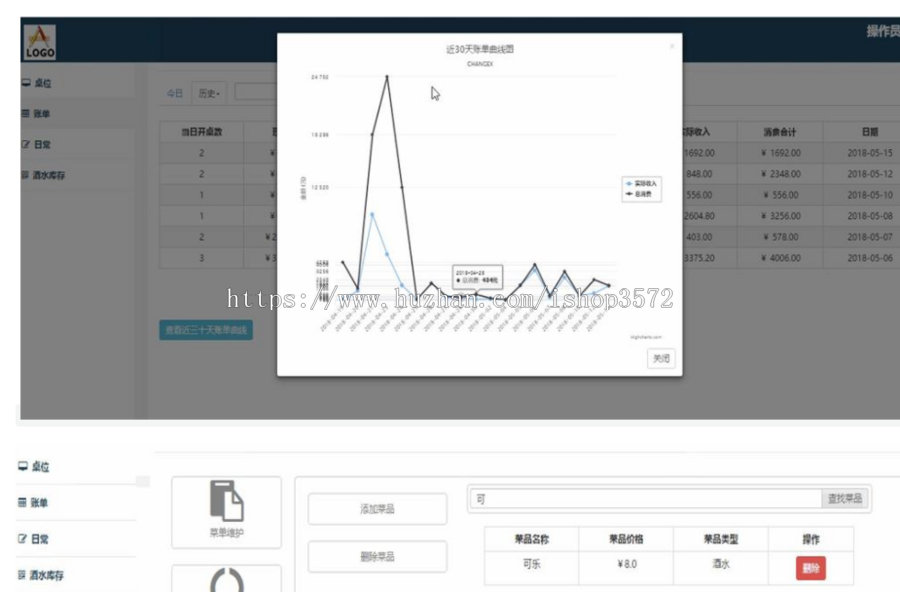
Task: Click the 菜品名称 column header
Action: click(532, 539)
